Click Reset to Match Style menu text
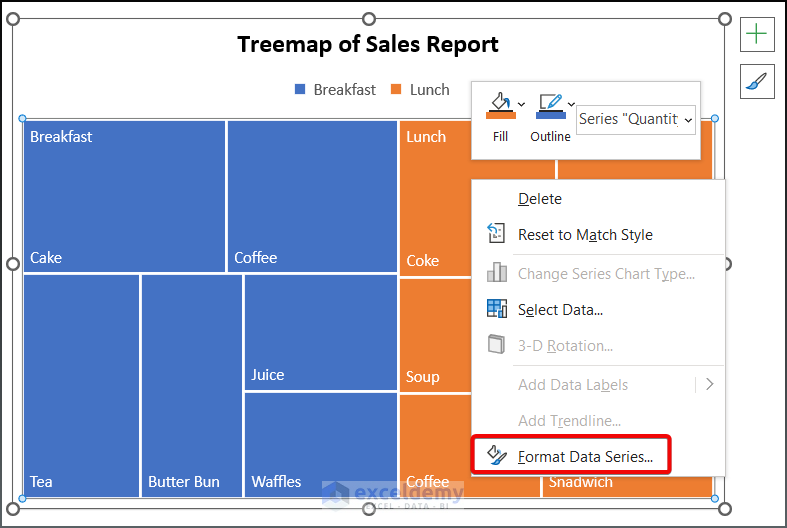Screen dimensions: 787x528 585,235
